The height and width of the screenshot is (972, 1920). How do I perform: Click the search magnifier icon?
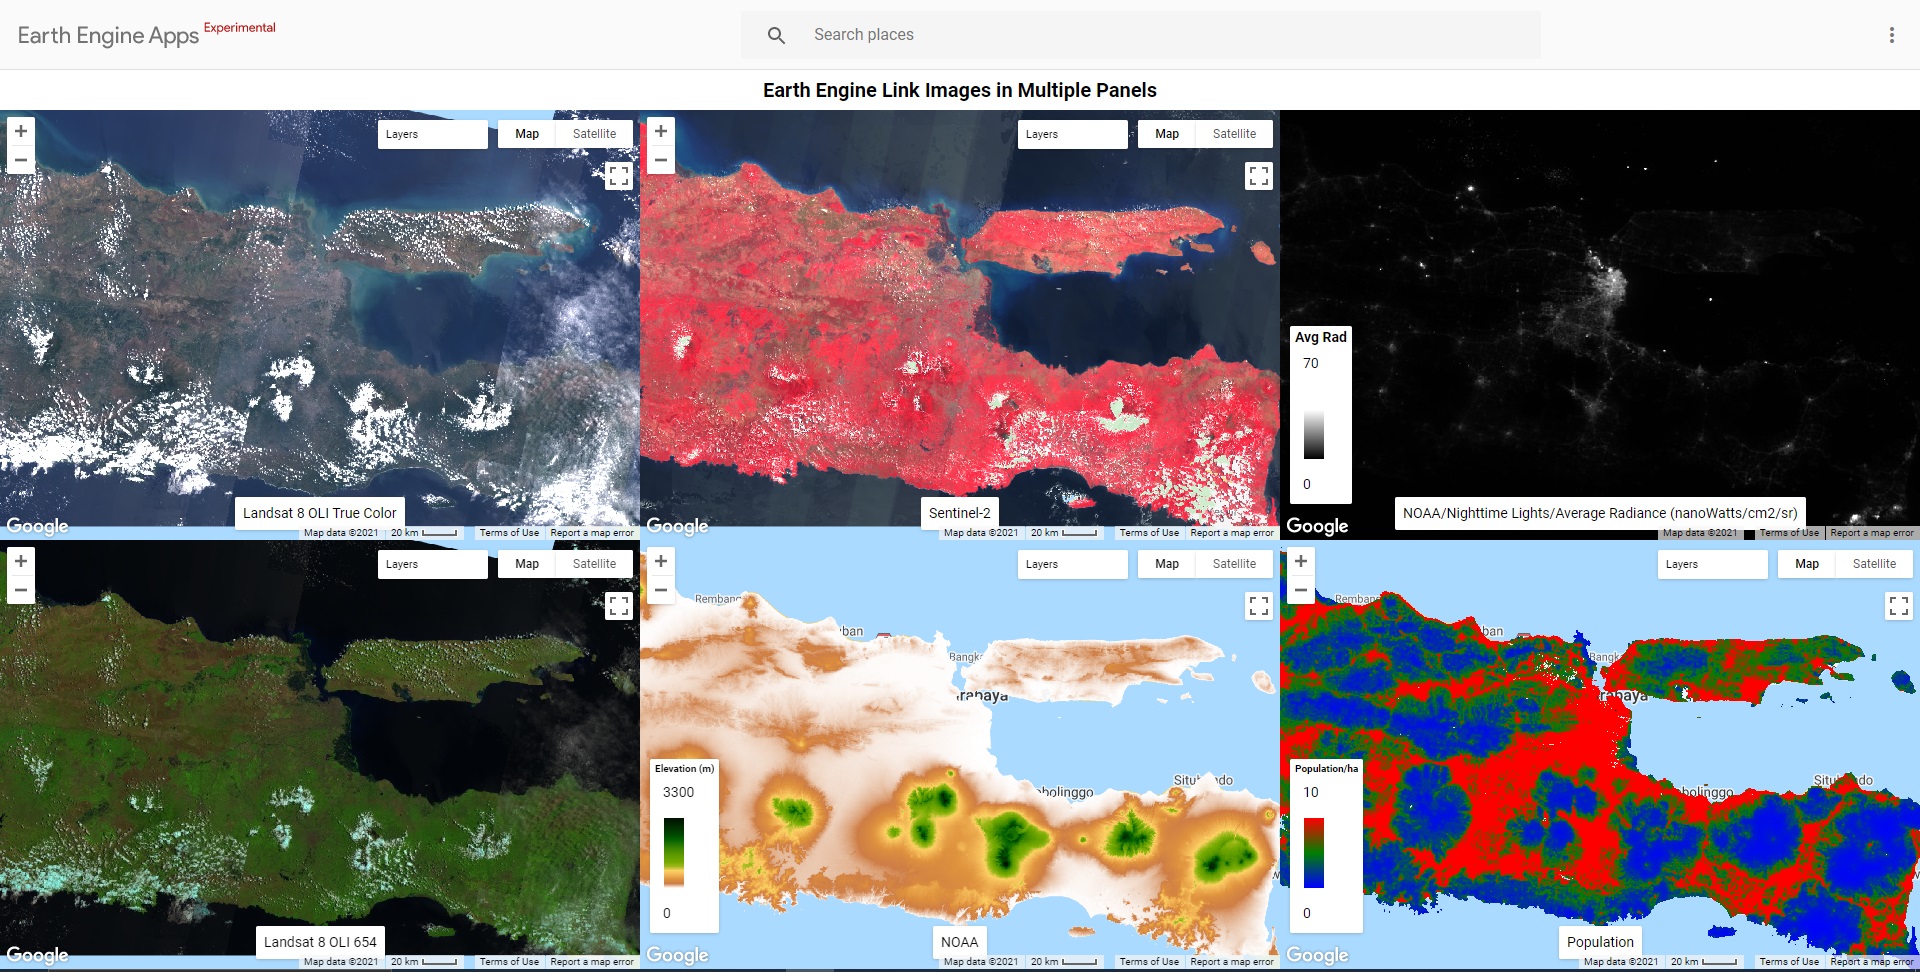pyautogui.click(x=776, y=35)
